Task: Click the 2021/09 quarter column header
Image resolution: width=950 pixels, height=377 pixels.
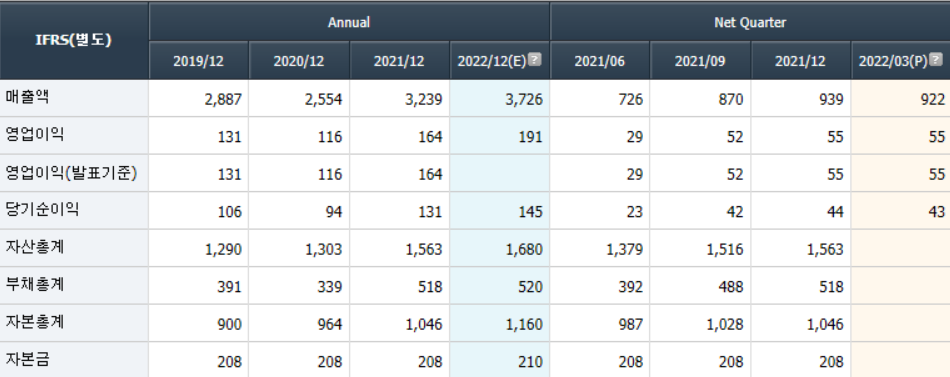Action: tap(700, 61)
